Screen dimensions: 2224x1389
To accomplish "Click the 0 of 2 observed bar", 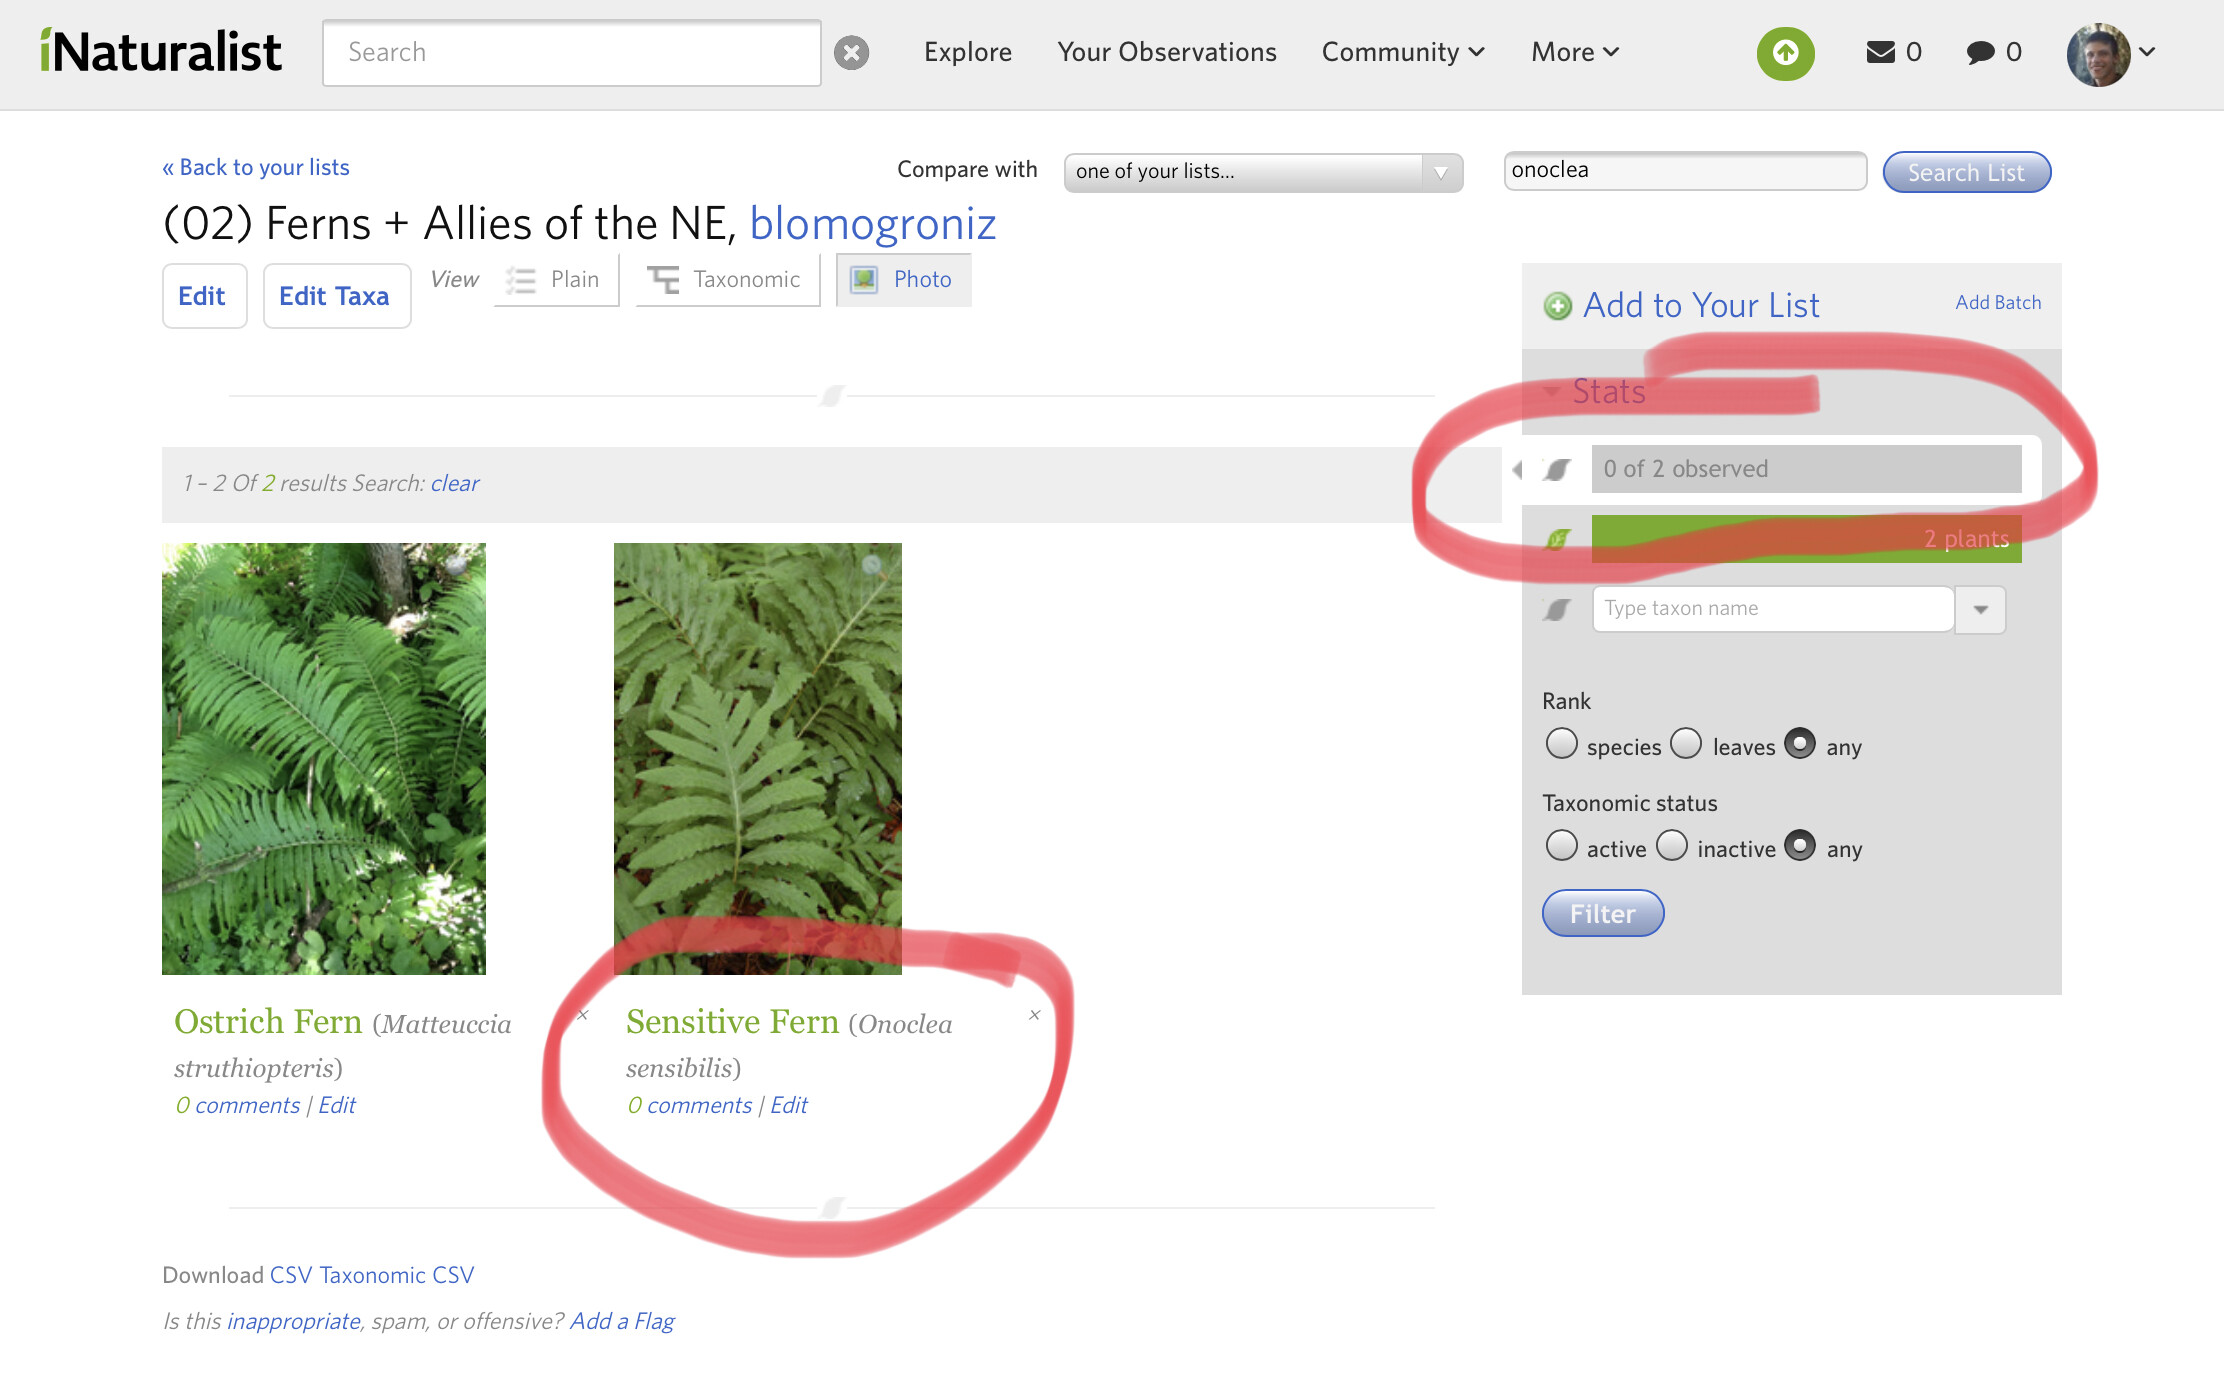I will (x=1805, y=469).
